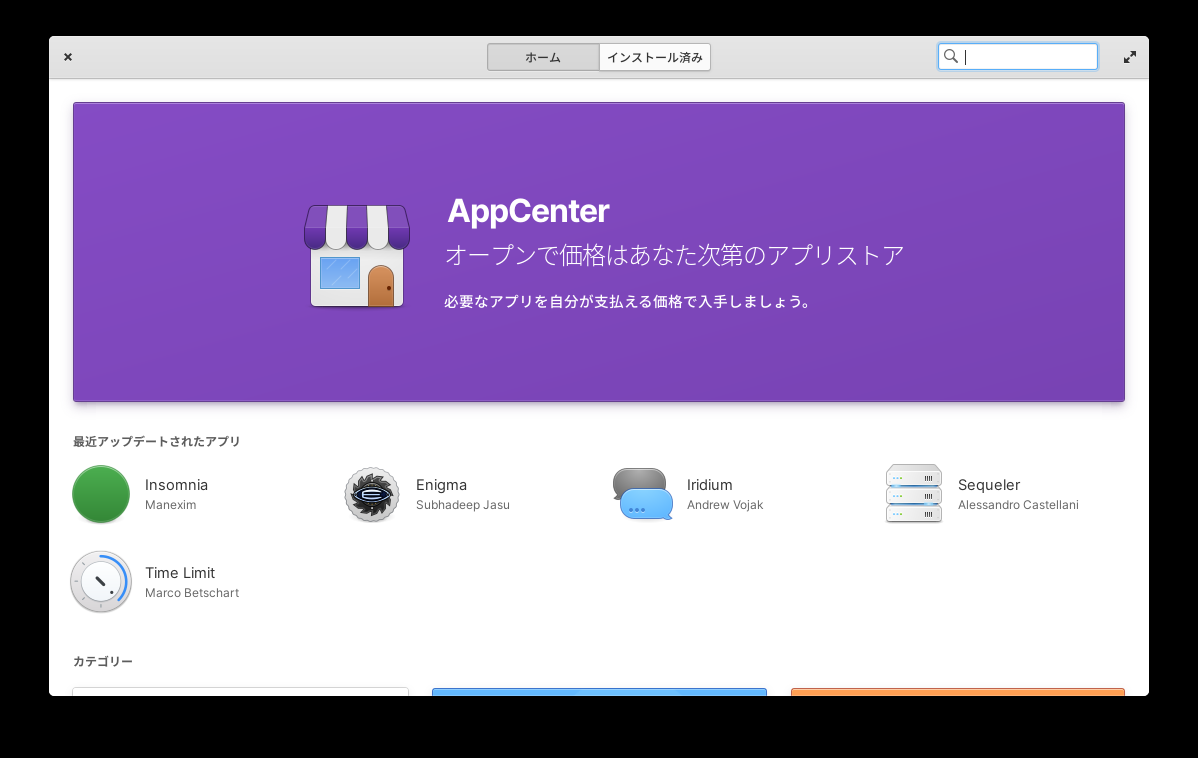1198x758 pixels.
Task: Click developer name Andrew Vojak
Action: tap(725, 505)
